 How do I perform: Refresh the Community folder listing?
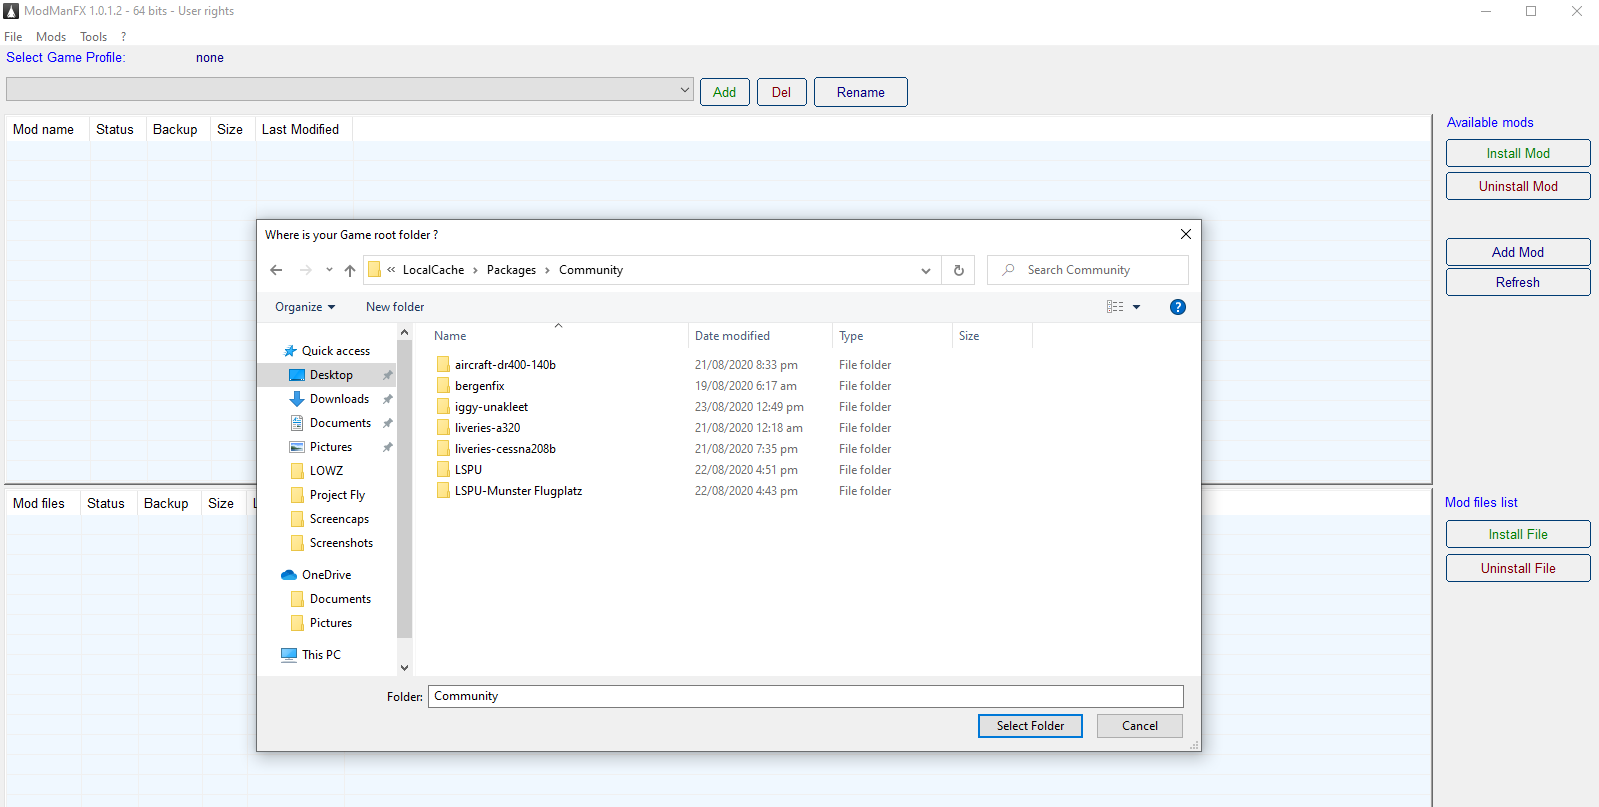click(x=958, y=270)
